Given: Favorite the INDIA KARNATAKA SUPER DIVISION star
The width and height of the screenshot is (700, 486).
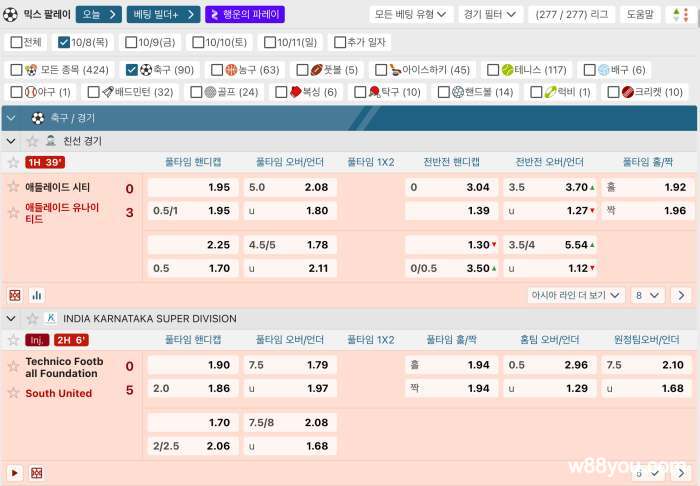Looking at the screenshot, I should (32, 319).
